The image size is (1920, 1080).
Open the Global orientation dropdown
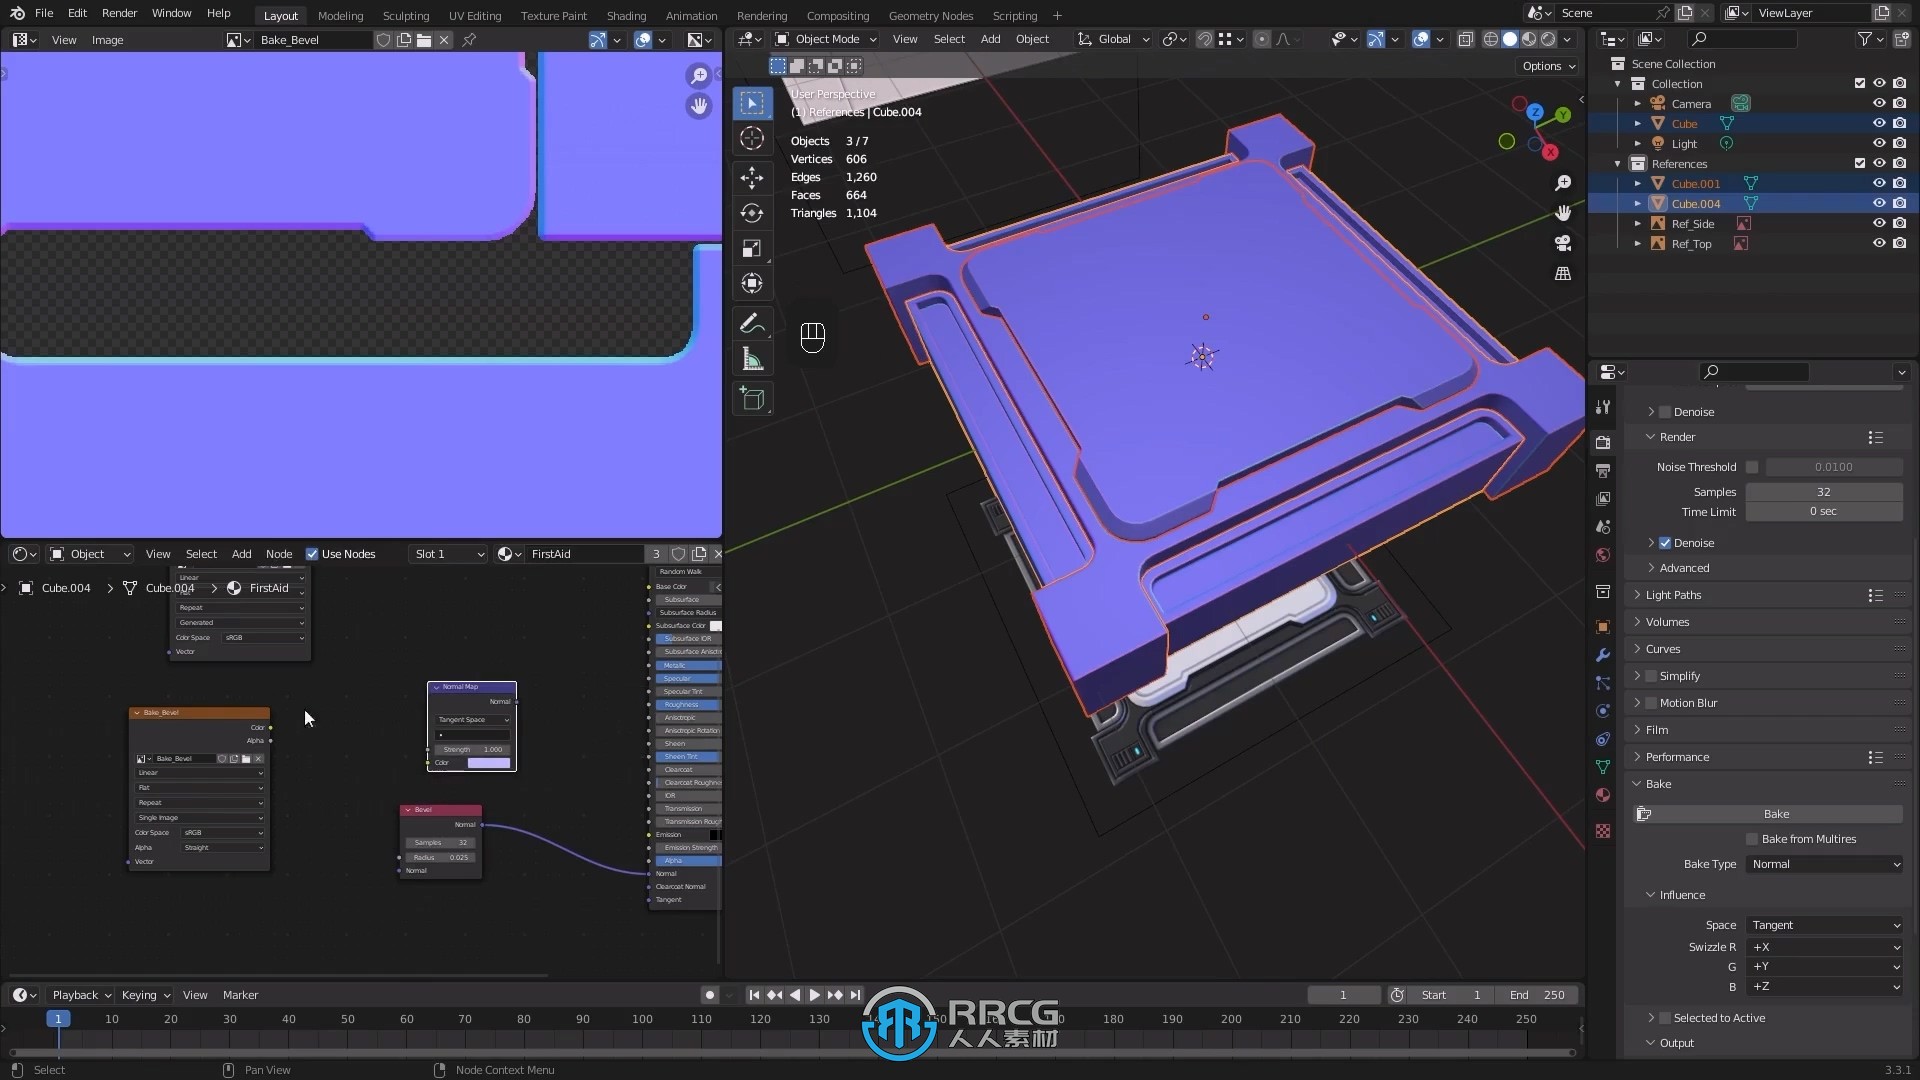(1113, 39)
